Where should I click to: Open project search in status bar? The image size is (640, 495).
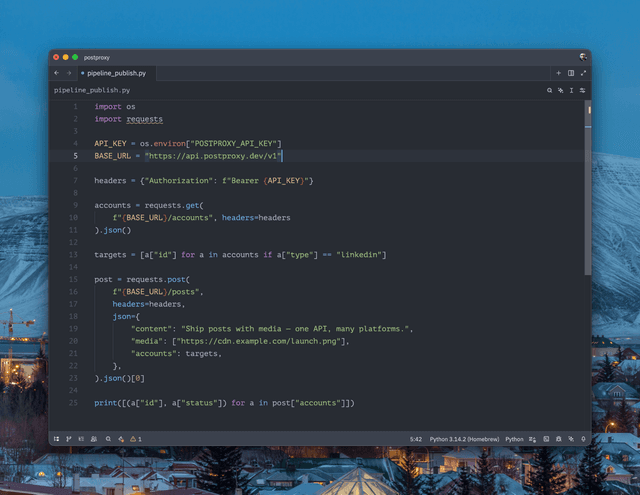click(x=108, y=439)
